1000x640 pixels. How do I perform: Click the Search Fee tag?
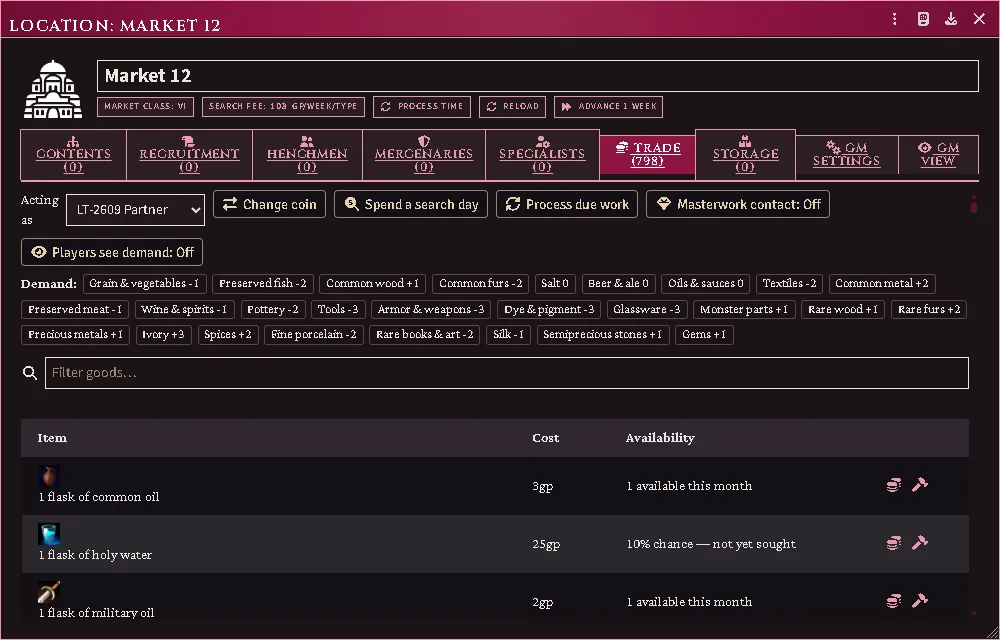(x=283, y=106)
